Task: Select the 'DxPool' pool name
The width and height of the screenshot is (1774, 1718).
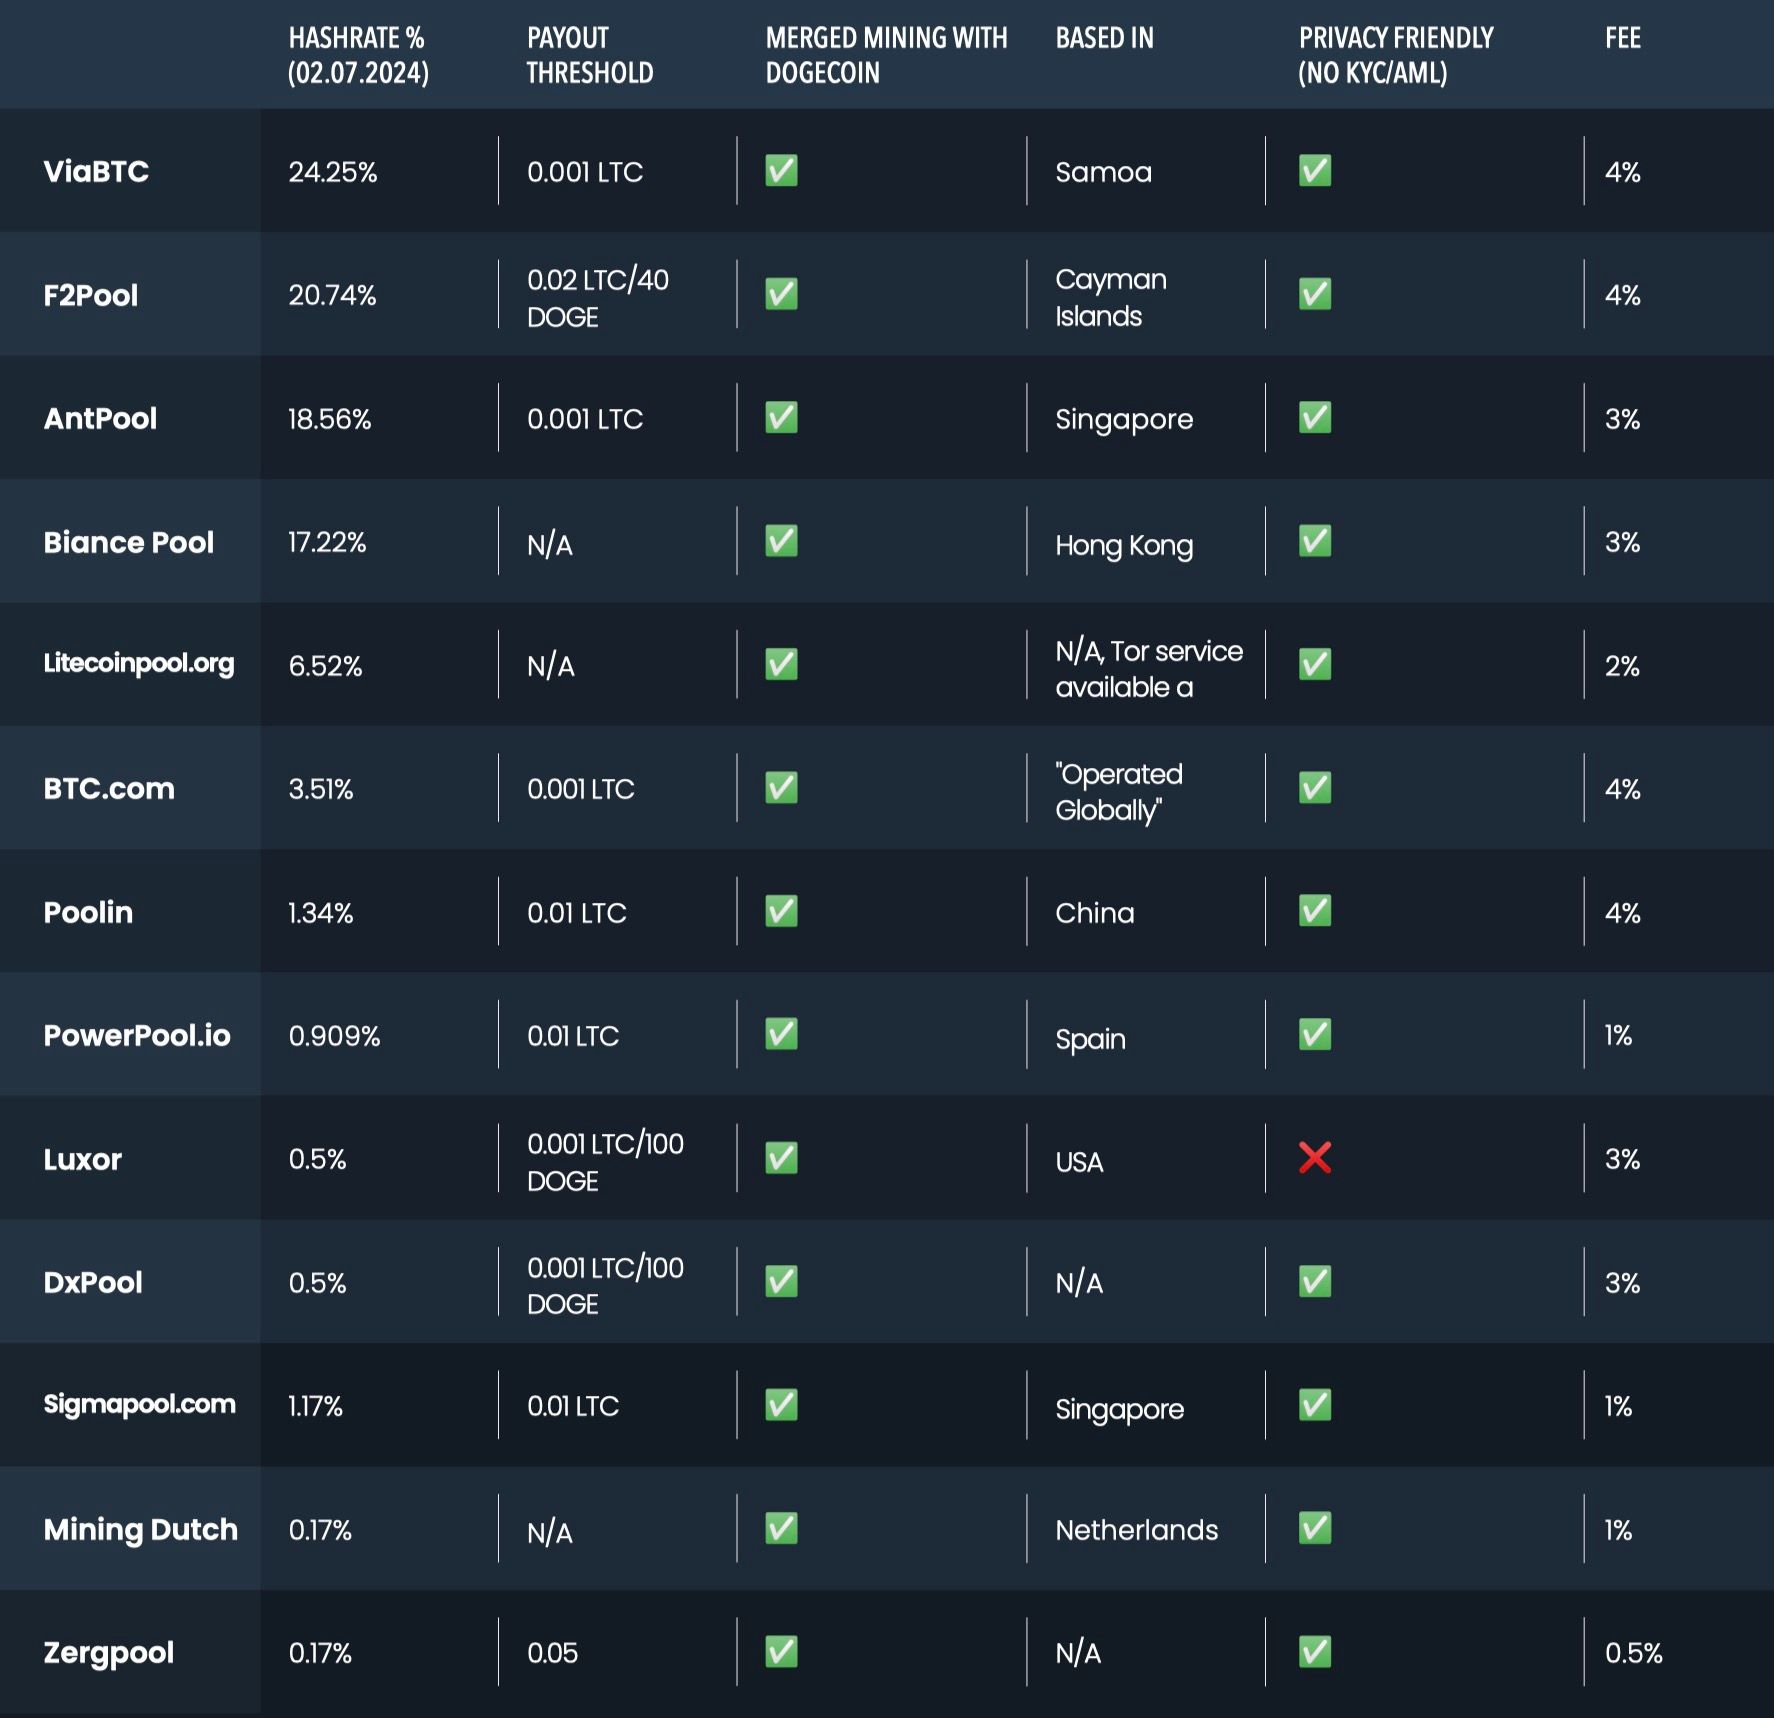Action: (x=93, y=1282)
